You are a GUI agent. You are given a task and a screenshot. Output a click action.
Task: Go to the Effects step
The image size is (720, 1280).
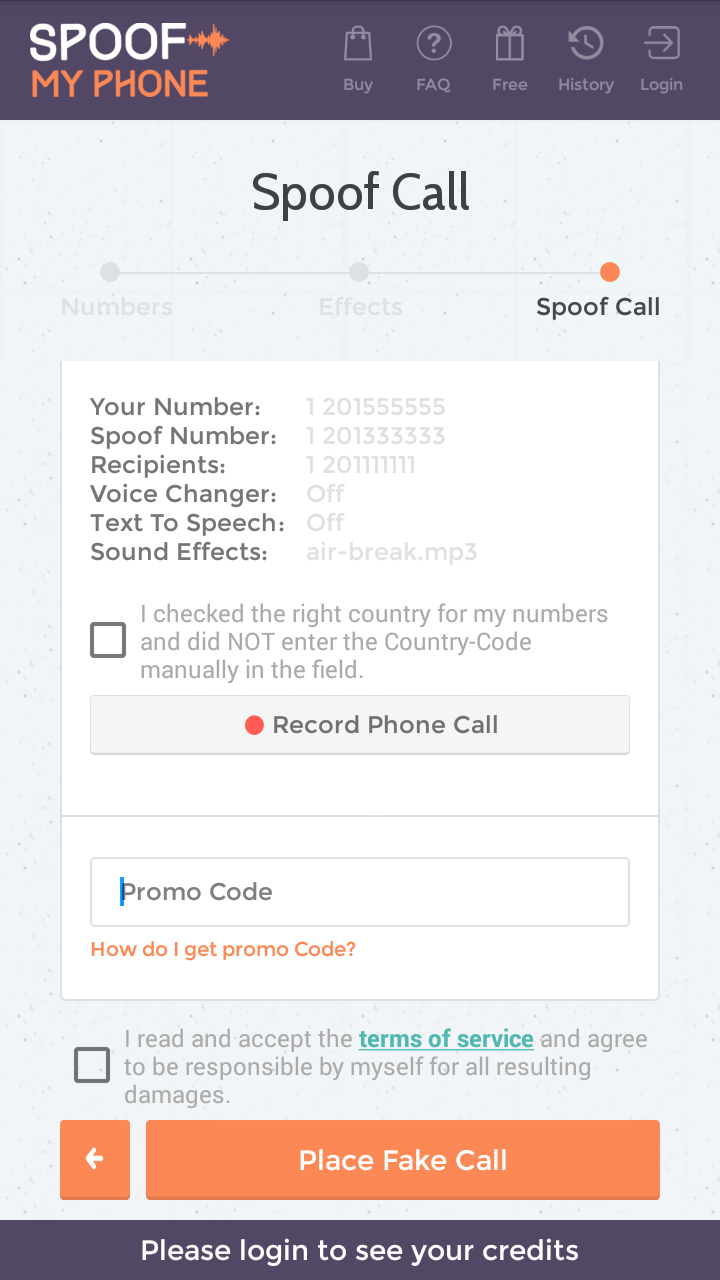(360, 307)
